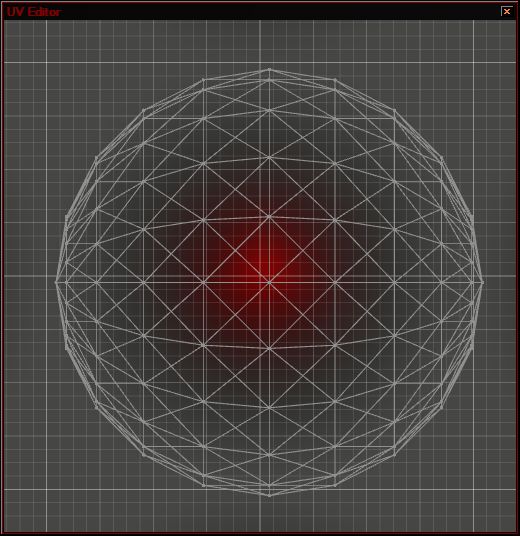Select the topmost pole vertex of the mesh
This screenshot has height=536, width=520.
(x=269, y=70)
